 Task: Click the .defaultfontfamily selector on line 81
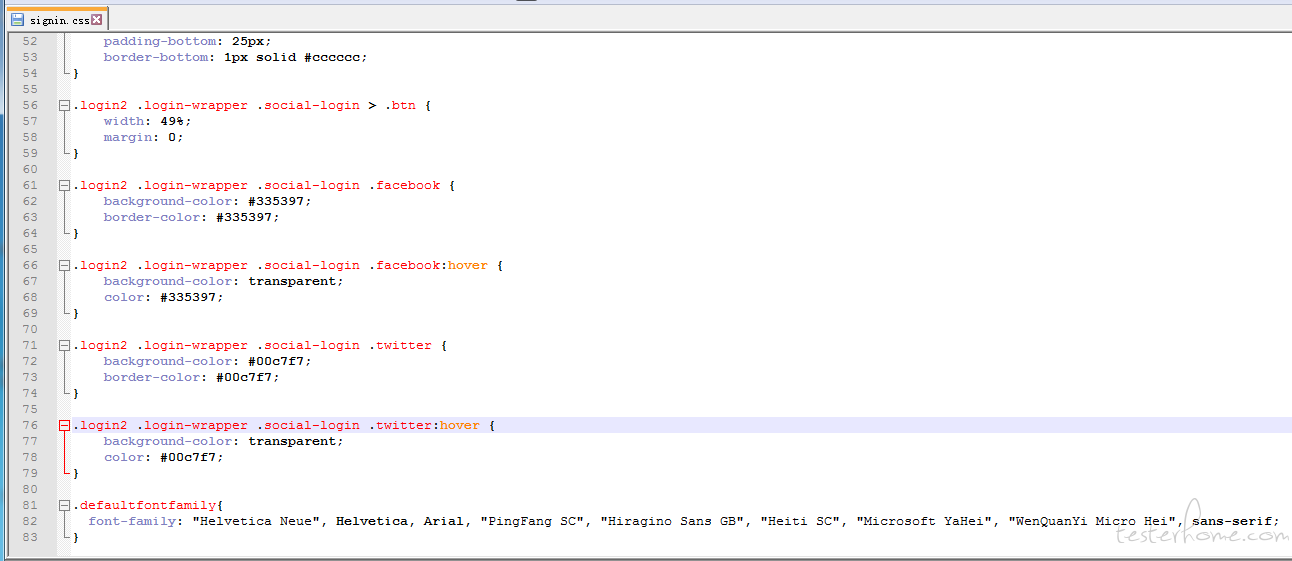[144, 505]
